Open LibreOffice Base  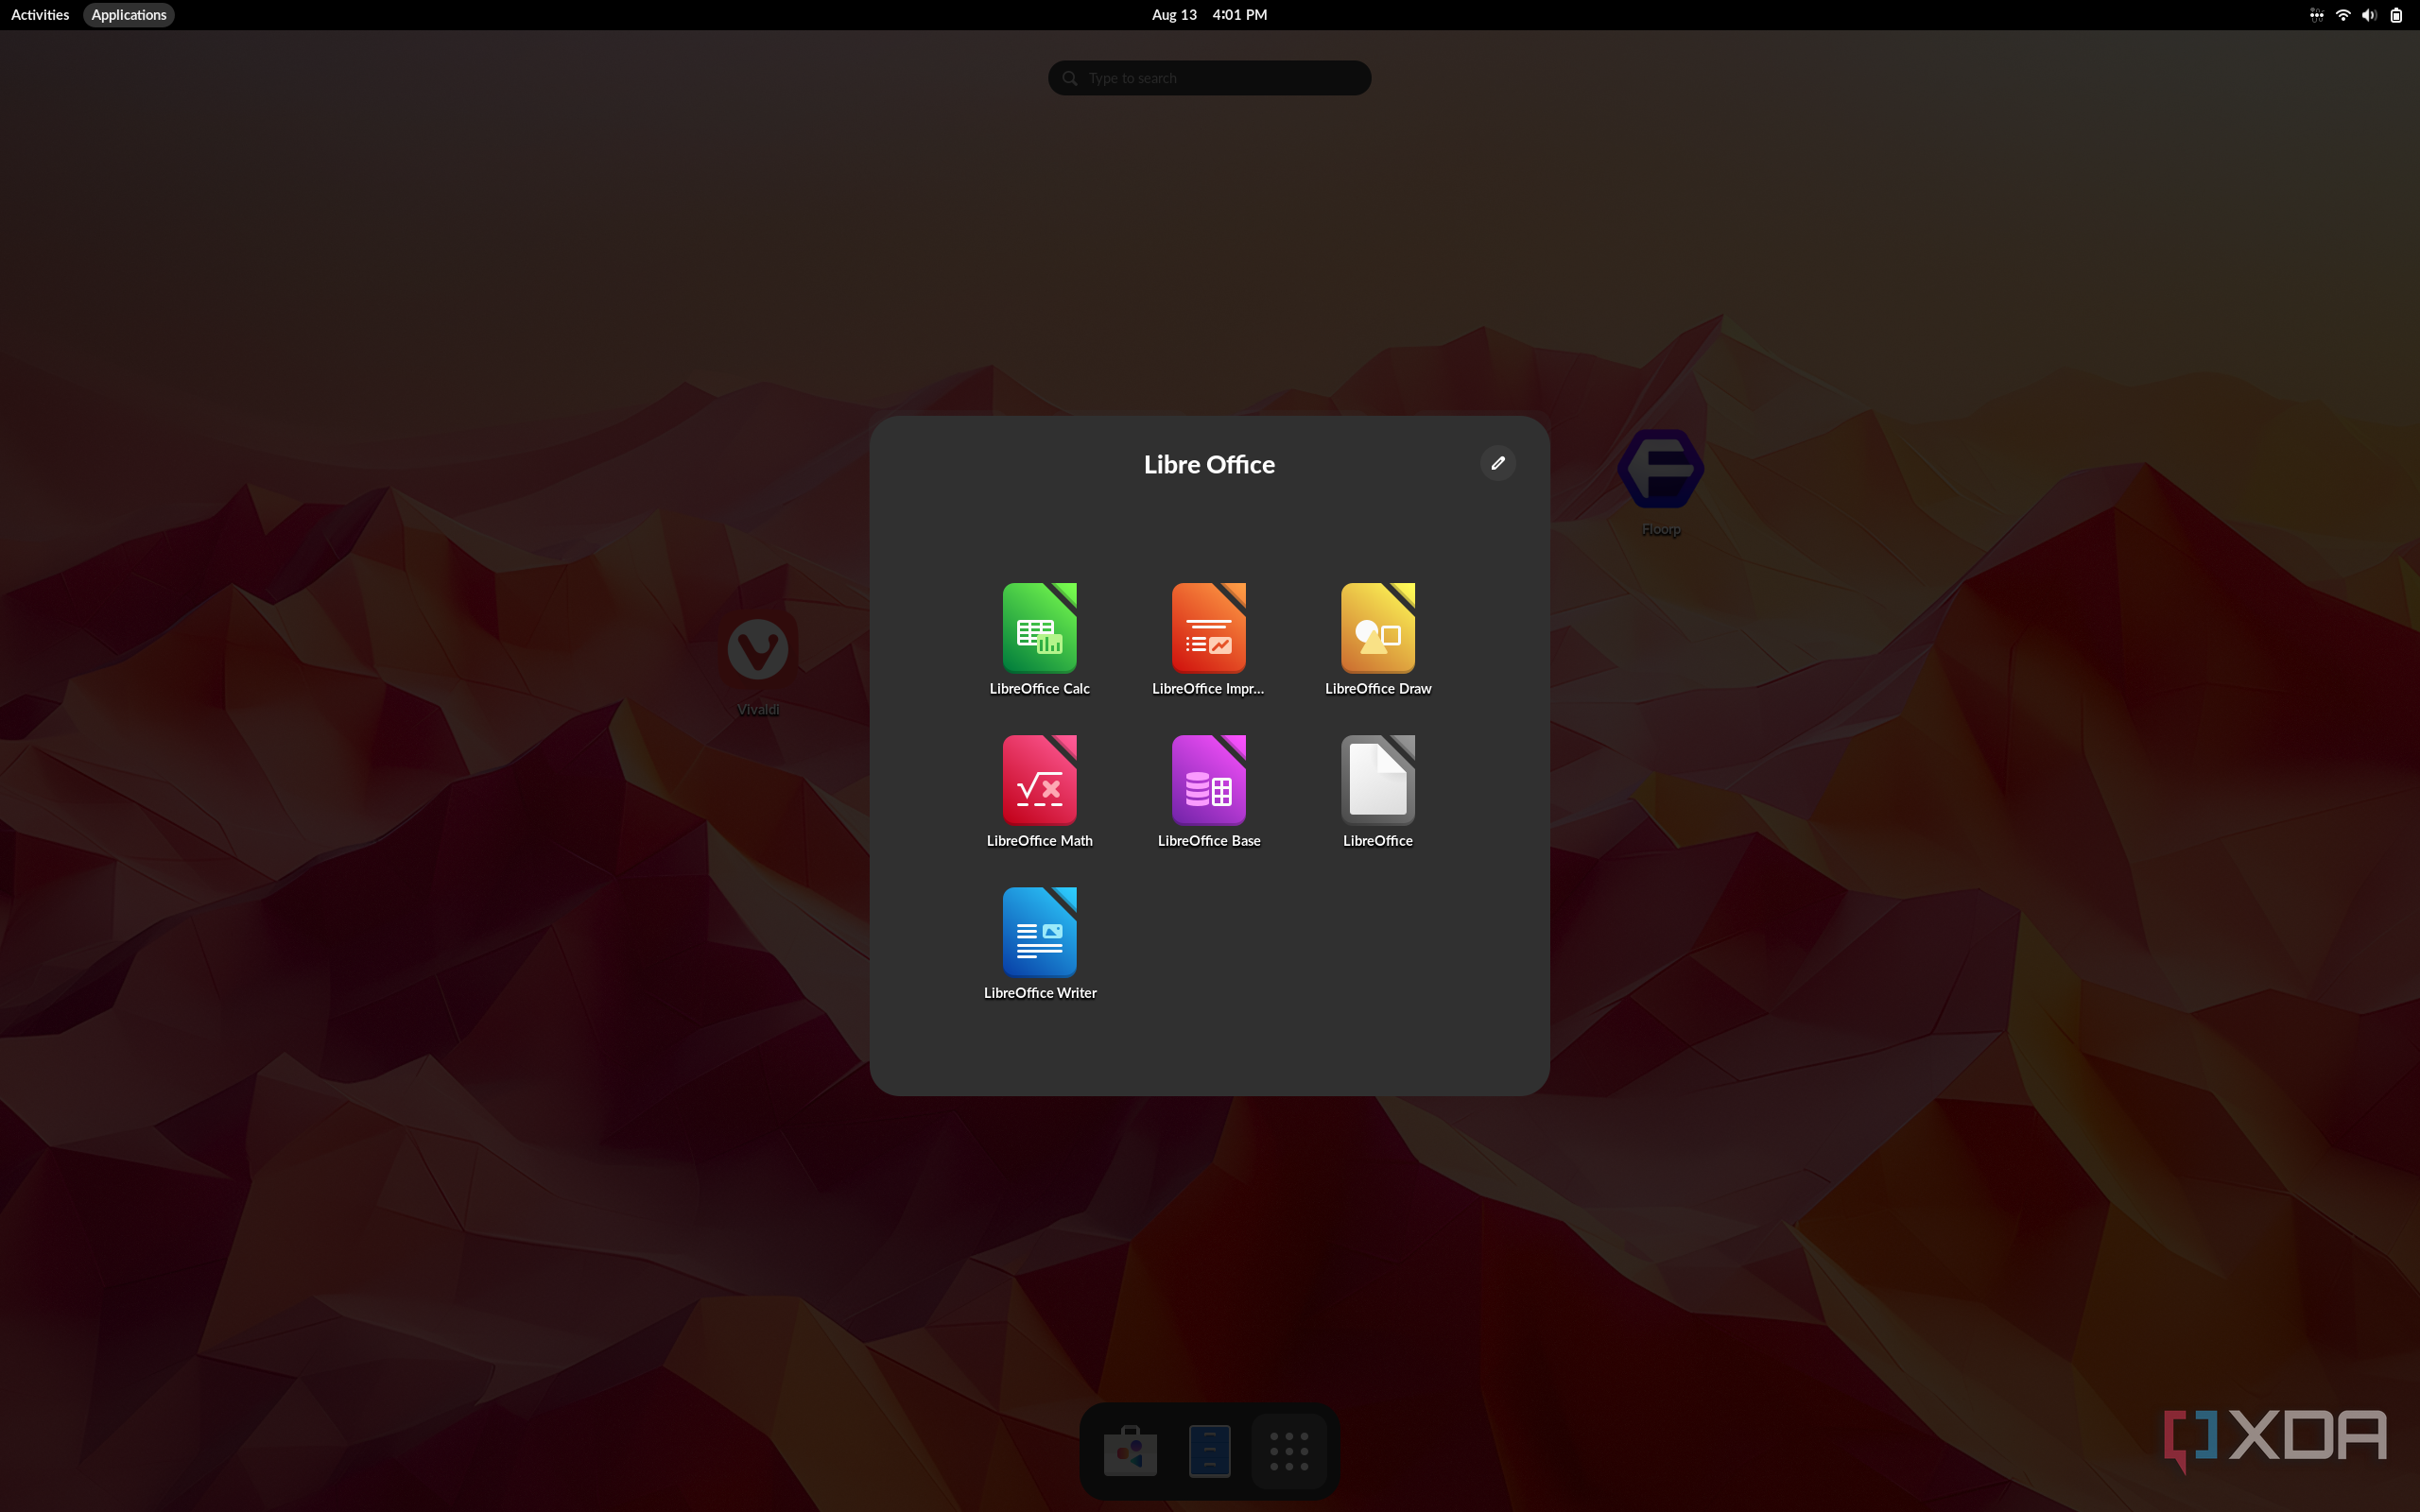pos(1208,792)
